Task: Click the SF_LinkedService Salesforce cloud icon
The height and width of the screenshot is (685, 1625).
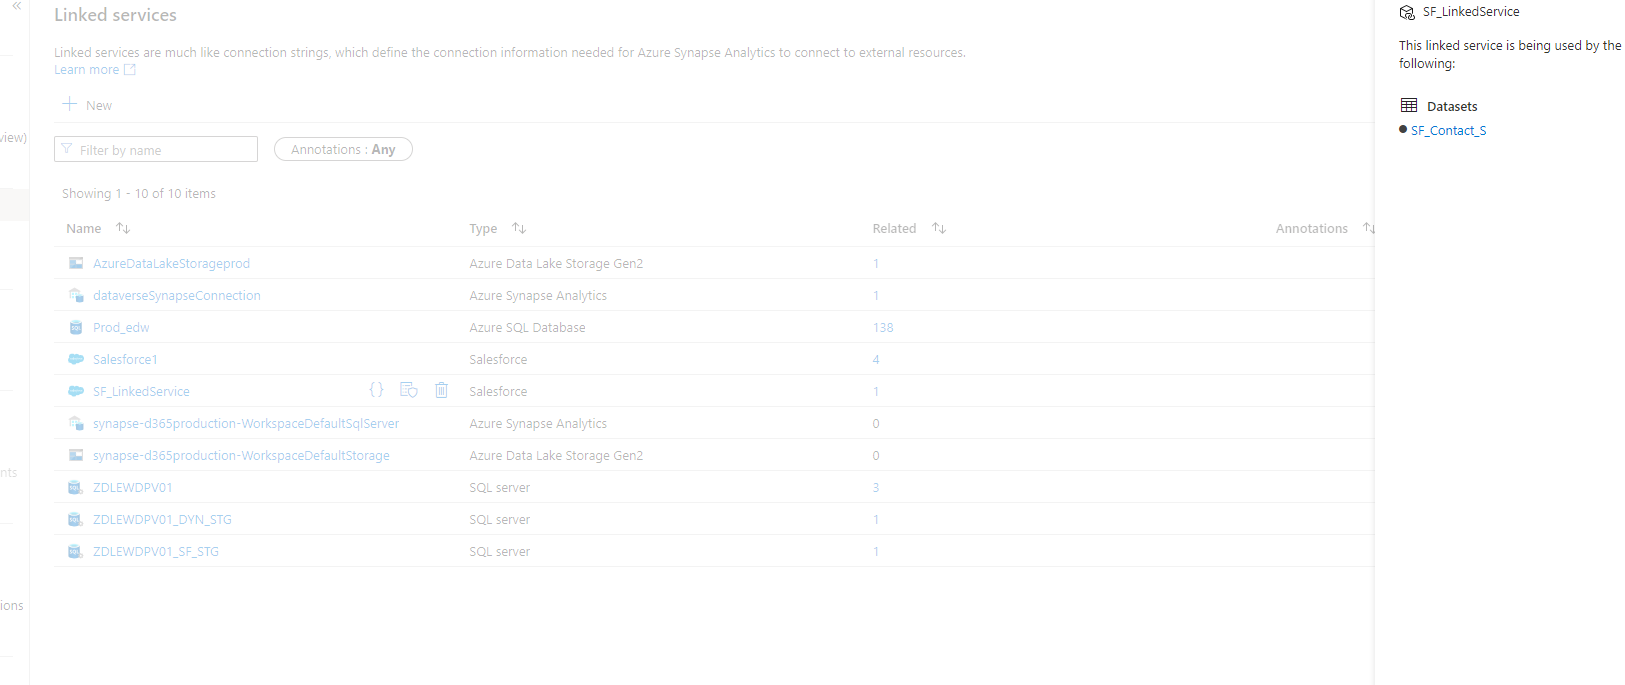Action: coord(75,391)
